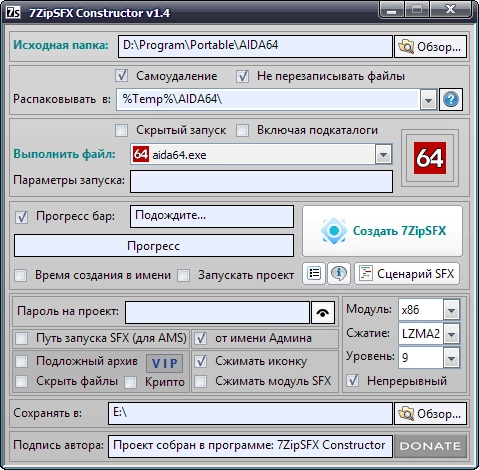The width and height of the screenshot is (479, 470).
Task: Click the %Temp%\AIDA64\ extract path field
Action: point(268,99)
